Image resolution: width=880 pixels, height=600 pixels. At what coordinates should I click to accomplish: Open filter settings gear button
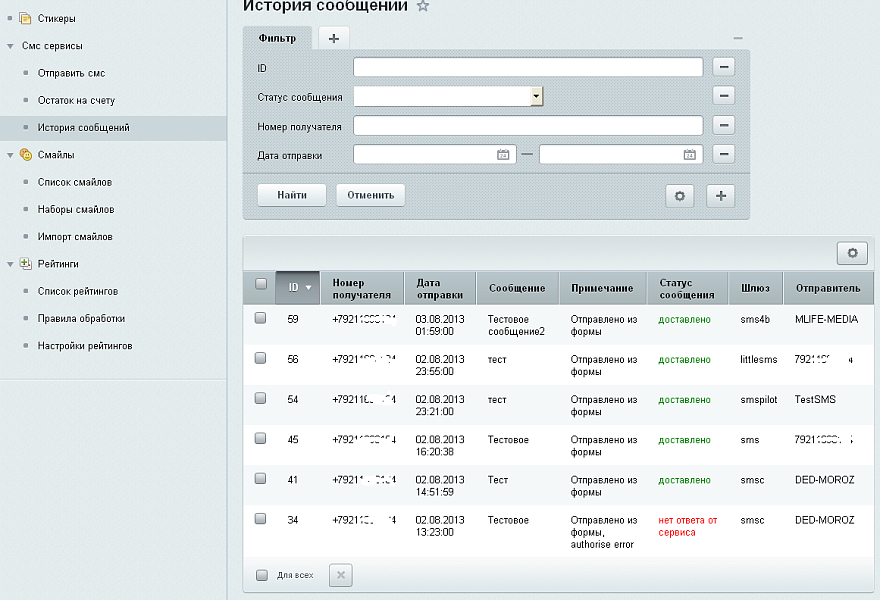click(680, 196)
